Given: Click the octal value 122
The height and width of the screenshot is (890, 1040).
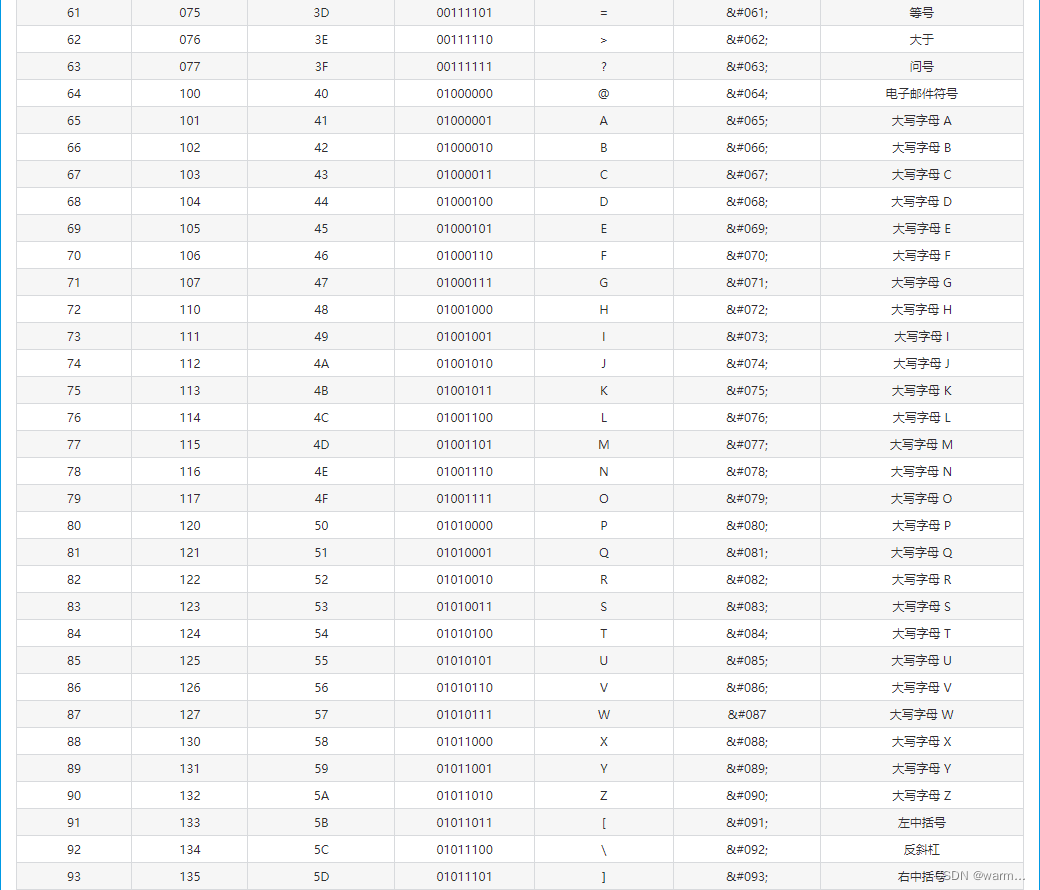Looking at the screenshot, I should (x=190, y=580).
